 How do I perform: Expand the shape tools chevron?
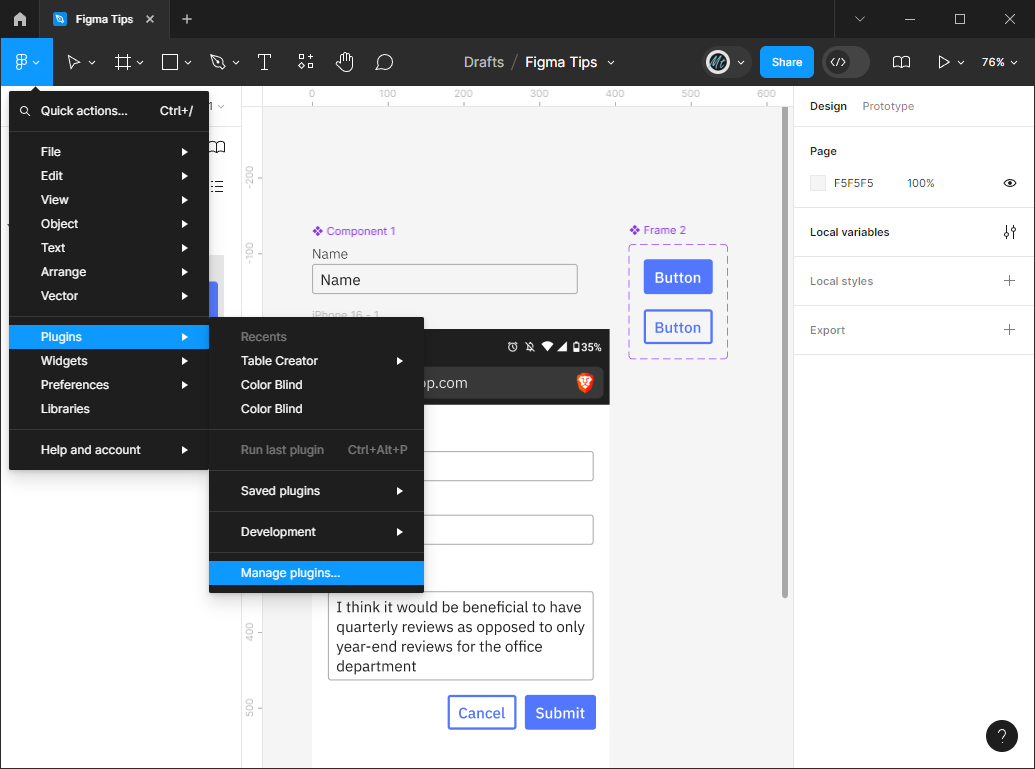click(188, 63)
